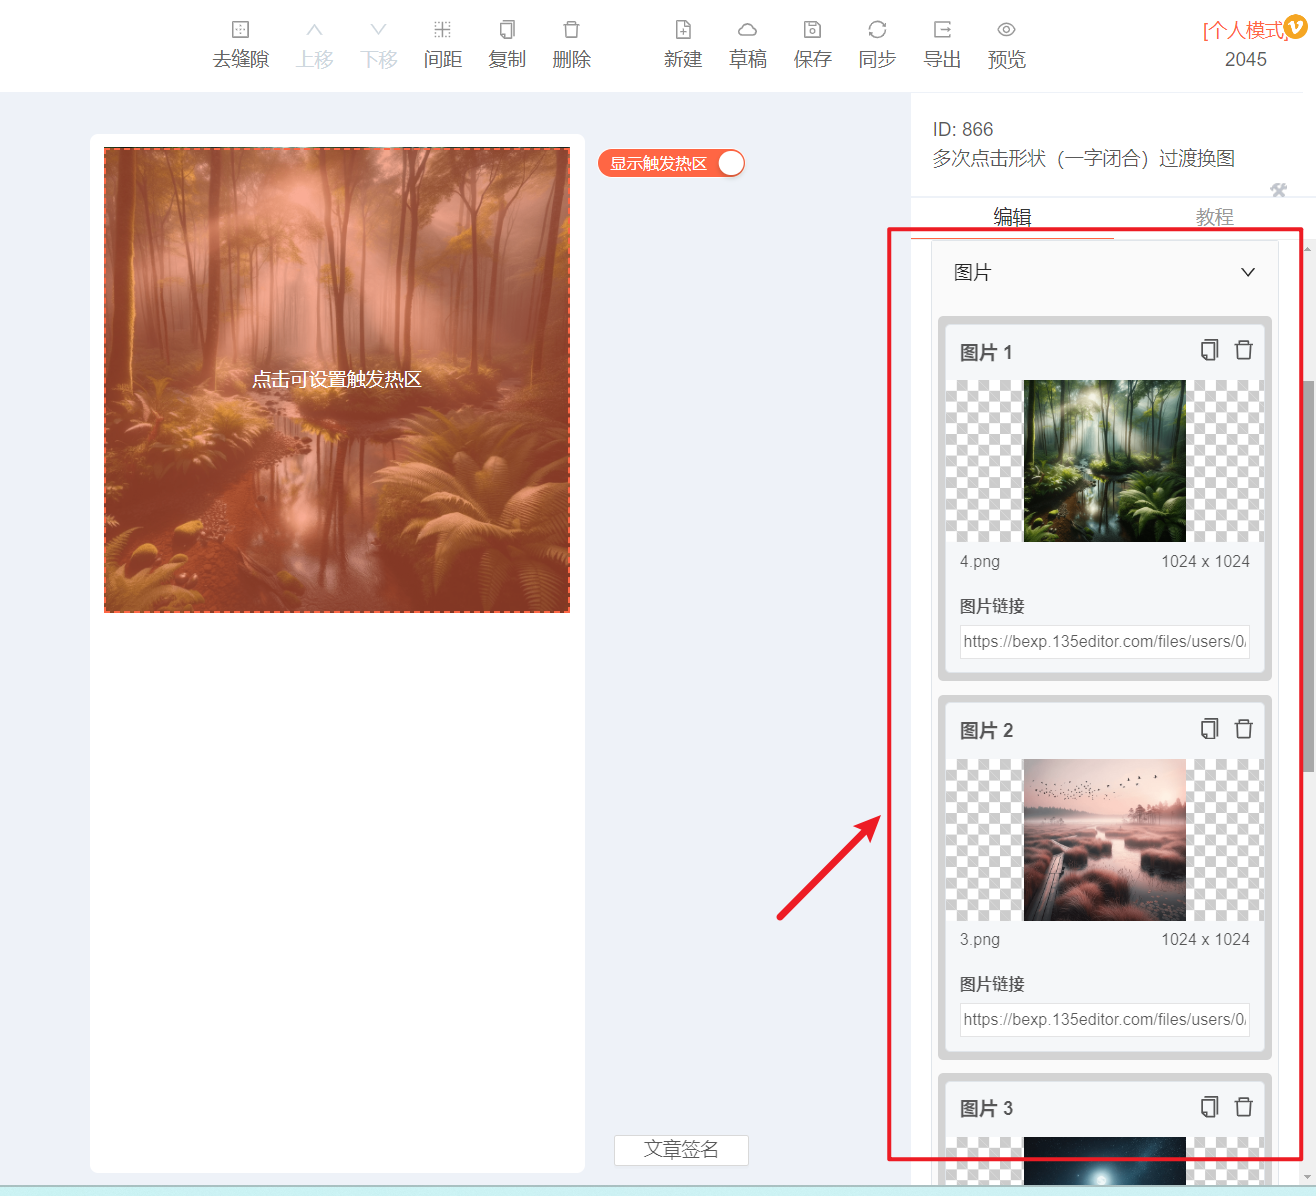The height and width of the screenshot is (1196, 1316).
Task: Duplicate 图片 3 with its copy icon
Action: pyautogui.click(x=1210, y=1107)
